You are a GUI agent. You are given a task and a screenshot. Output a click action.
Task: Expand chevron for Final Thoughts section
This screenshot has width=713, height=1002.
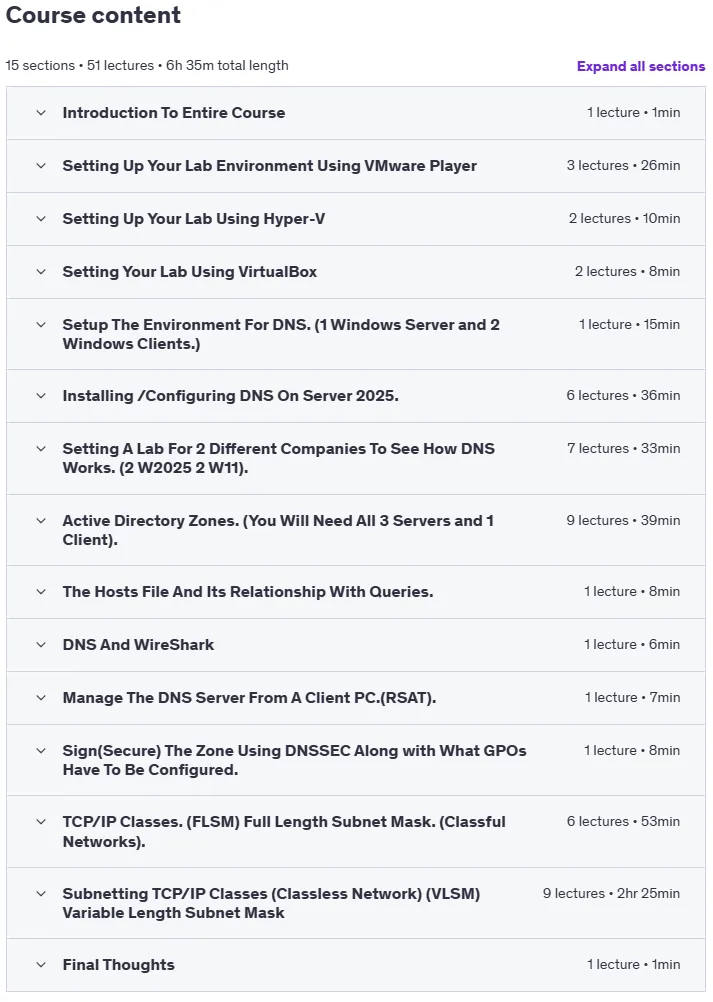[41, 964]
